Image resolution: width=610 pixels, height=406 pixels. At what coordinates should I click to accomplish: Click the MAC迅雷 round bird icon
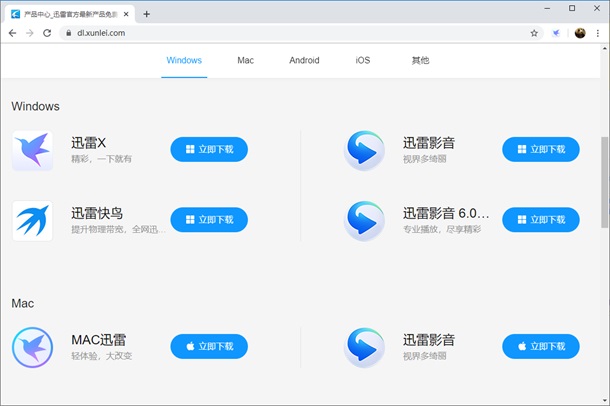tap(33, 347)
